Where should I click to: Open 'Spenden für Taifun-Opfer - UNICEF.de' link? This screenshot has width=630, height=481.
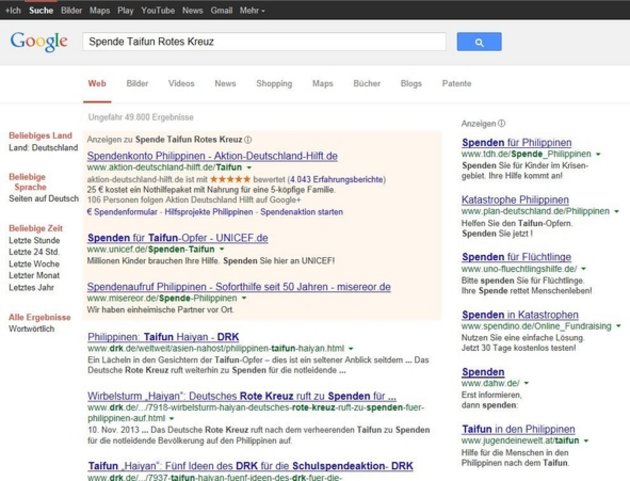coord(177,237)
